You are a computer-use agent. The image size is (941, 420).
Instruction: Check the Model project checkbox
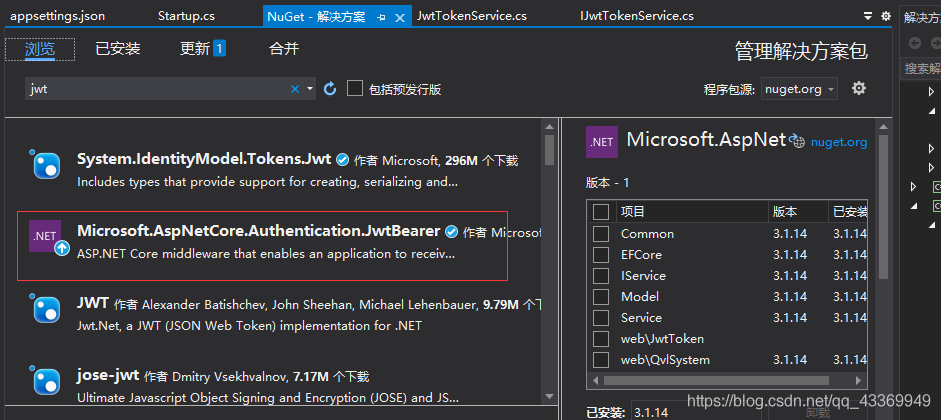601,297
